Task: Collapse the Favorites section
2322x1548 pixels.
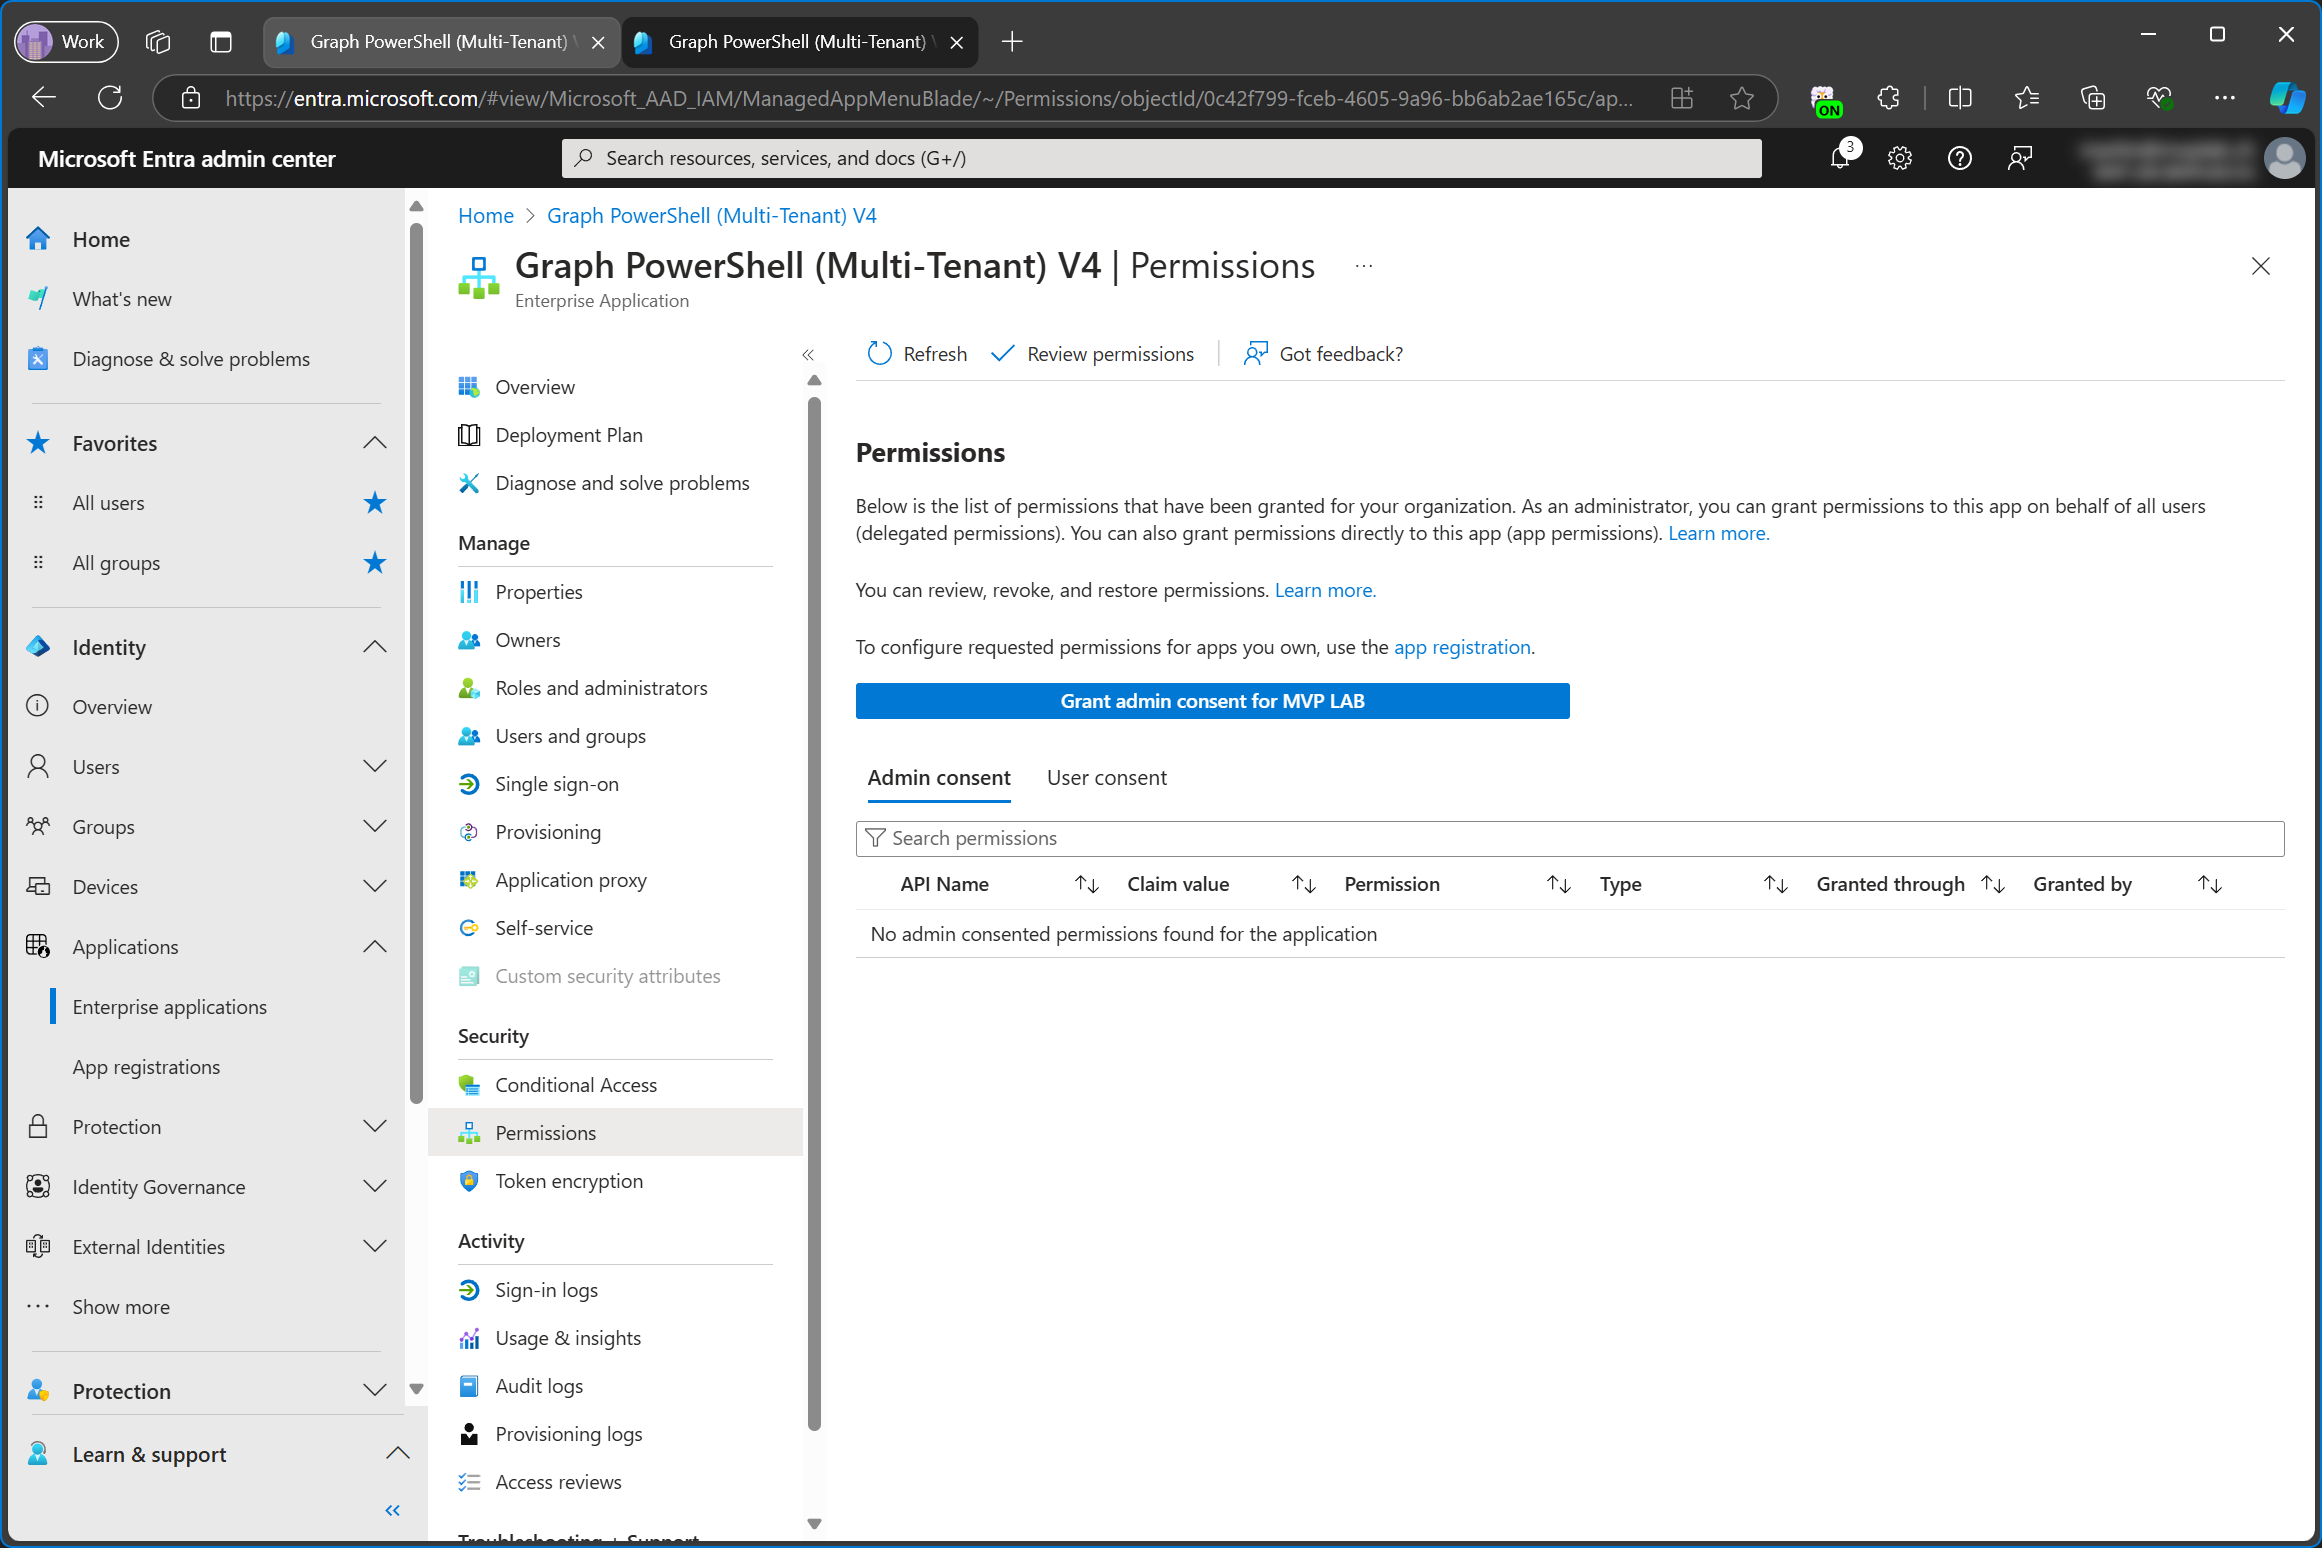Action: click(x=375, y=442)
